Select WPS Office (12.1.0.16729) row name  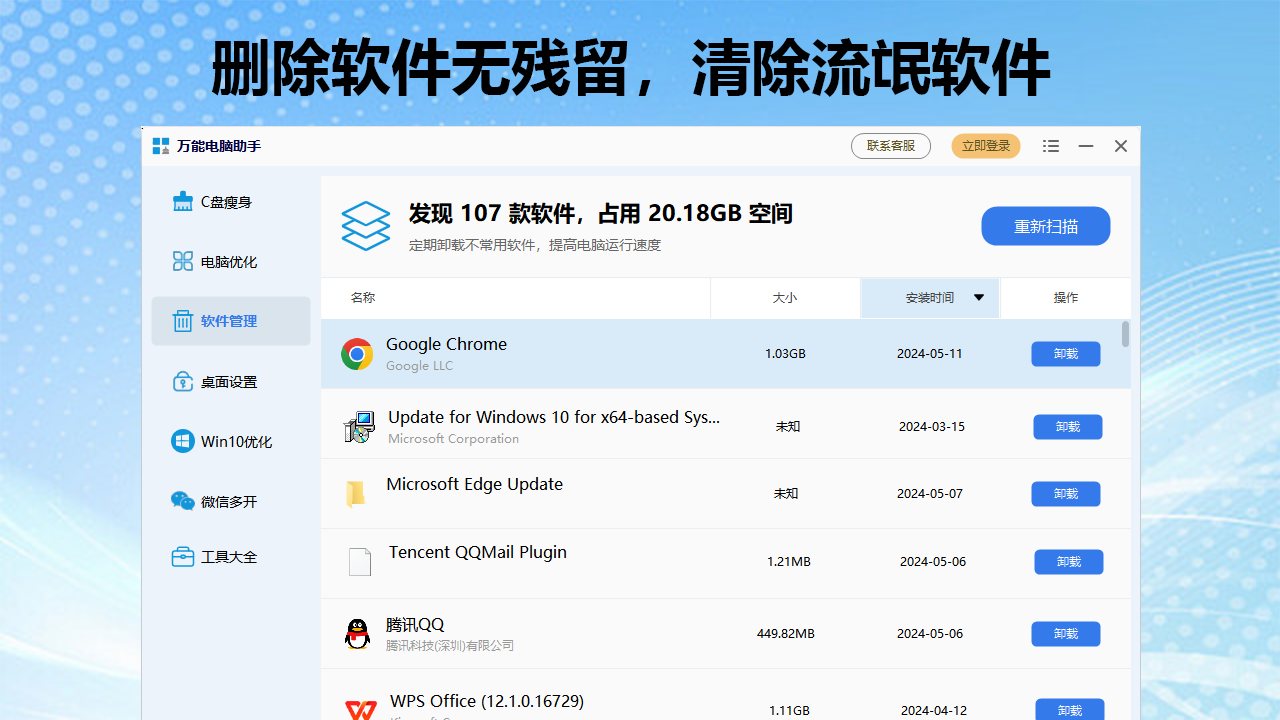[x=487, y=701]
